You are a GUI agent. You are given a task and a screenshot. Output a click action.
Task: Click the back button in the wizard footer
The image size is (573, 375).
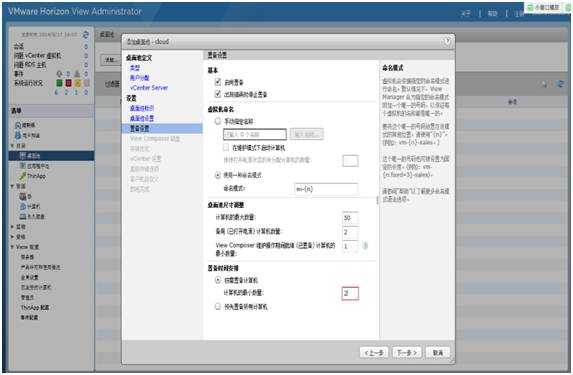coord(373,353)
